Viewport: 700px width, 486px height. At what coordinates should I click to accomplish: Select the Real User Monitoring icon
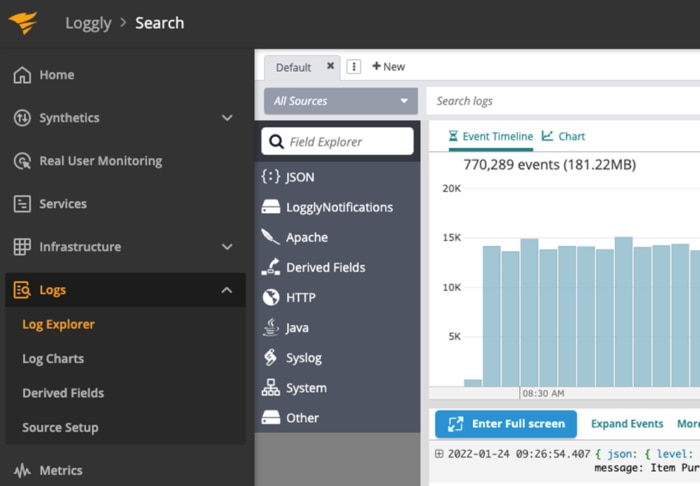pyautogui.click(x=22, y=161)
